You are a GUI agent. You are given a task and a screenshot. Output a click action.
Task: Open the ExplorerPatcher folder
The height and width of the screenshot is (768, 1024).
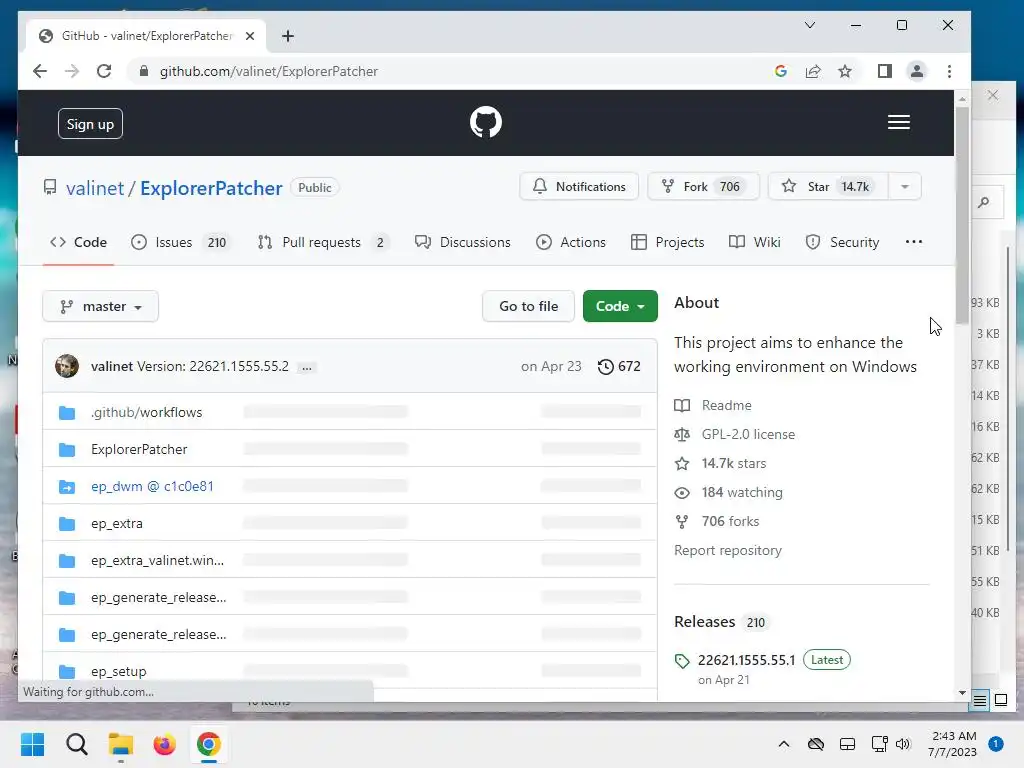[139, 449]
